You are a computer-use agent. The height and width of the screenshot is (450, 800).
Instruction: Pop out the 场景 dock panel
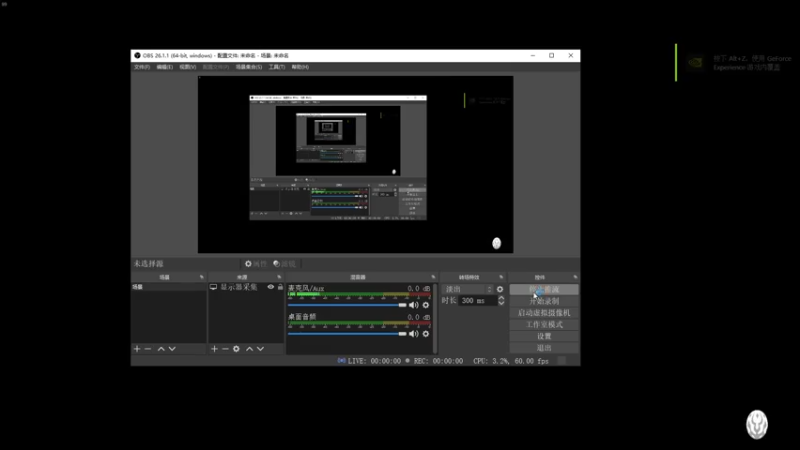coord(202,277)
